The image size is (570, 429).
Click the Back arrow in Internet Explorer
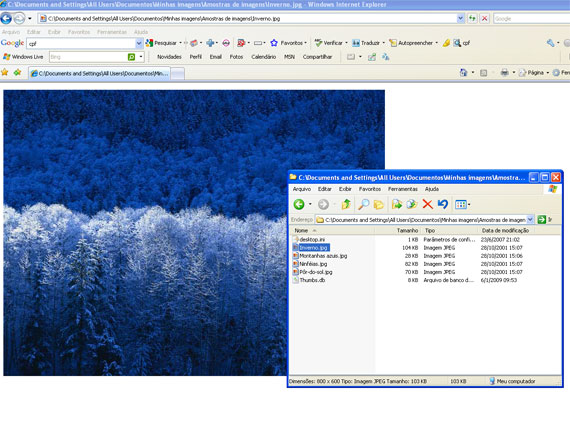click(x=6, y=18)
